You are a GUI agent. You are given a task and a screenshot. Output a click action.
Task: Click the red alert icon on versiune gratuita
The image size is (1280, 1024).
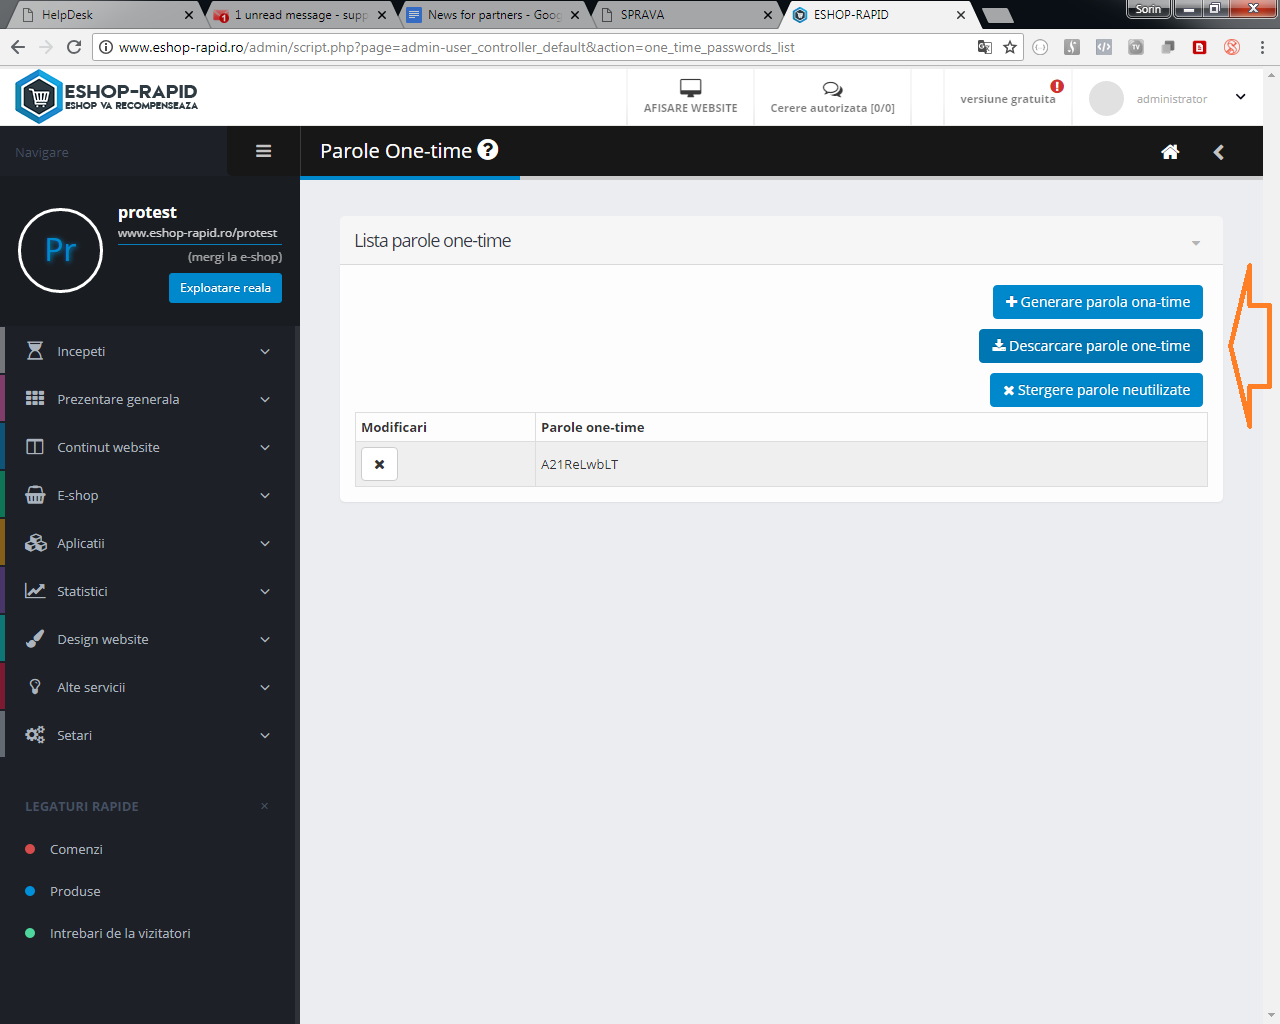1057,86
